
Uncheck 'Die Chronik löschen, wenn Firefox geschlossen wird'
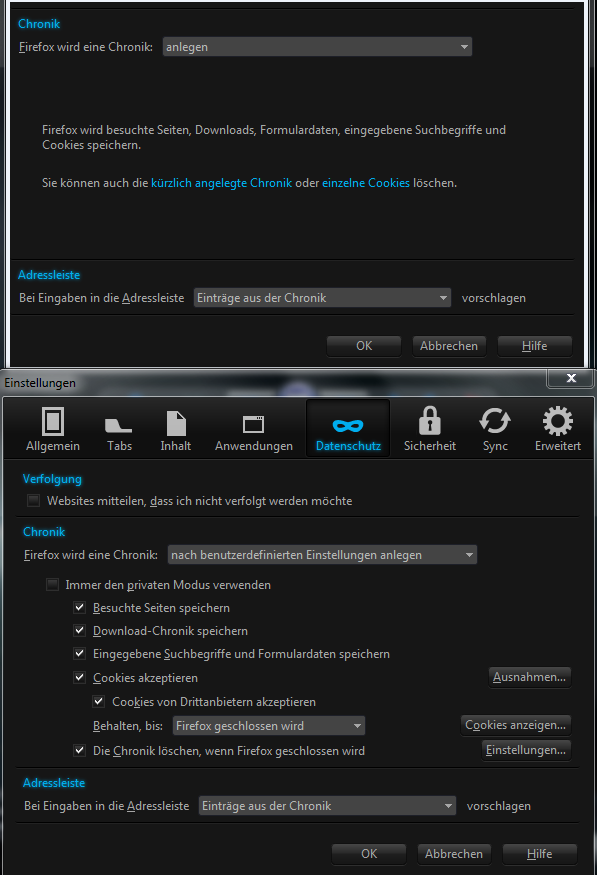tap(80, 751)
